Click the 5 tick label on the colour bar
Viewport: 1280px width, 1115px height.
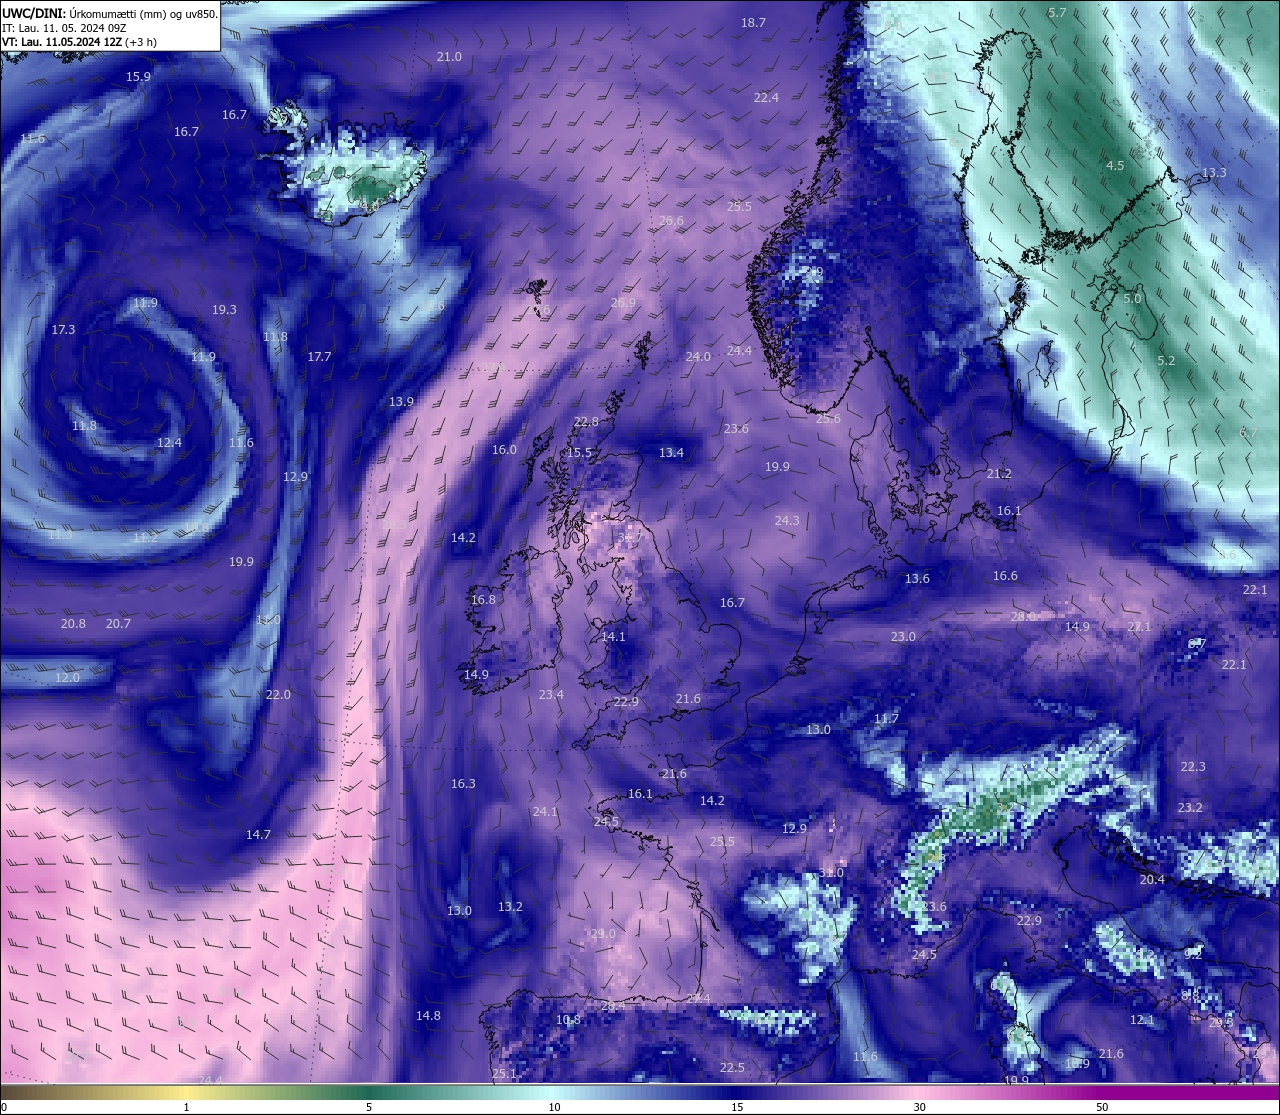[x=369, y=1107]
